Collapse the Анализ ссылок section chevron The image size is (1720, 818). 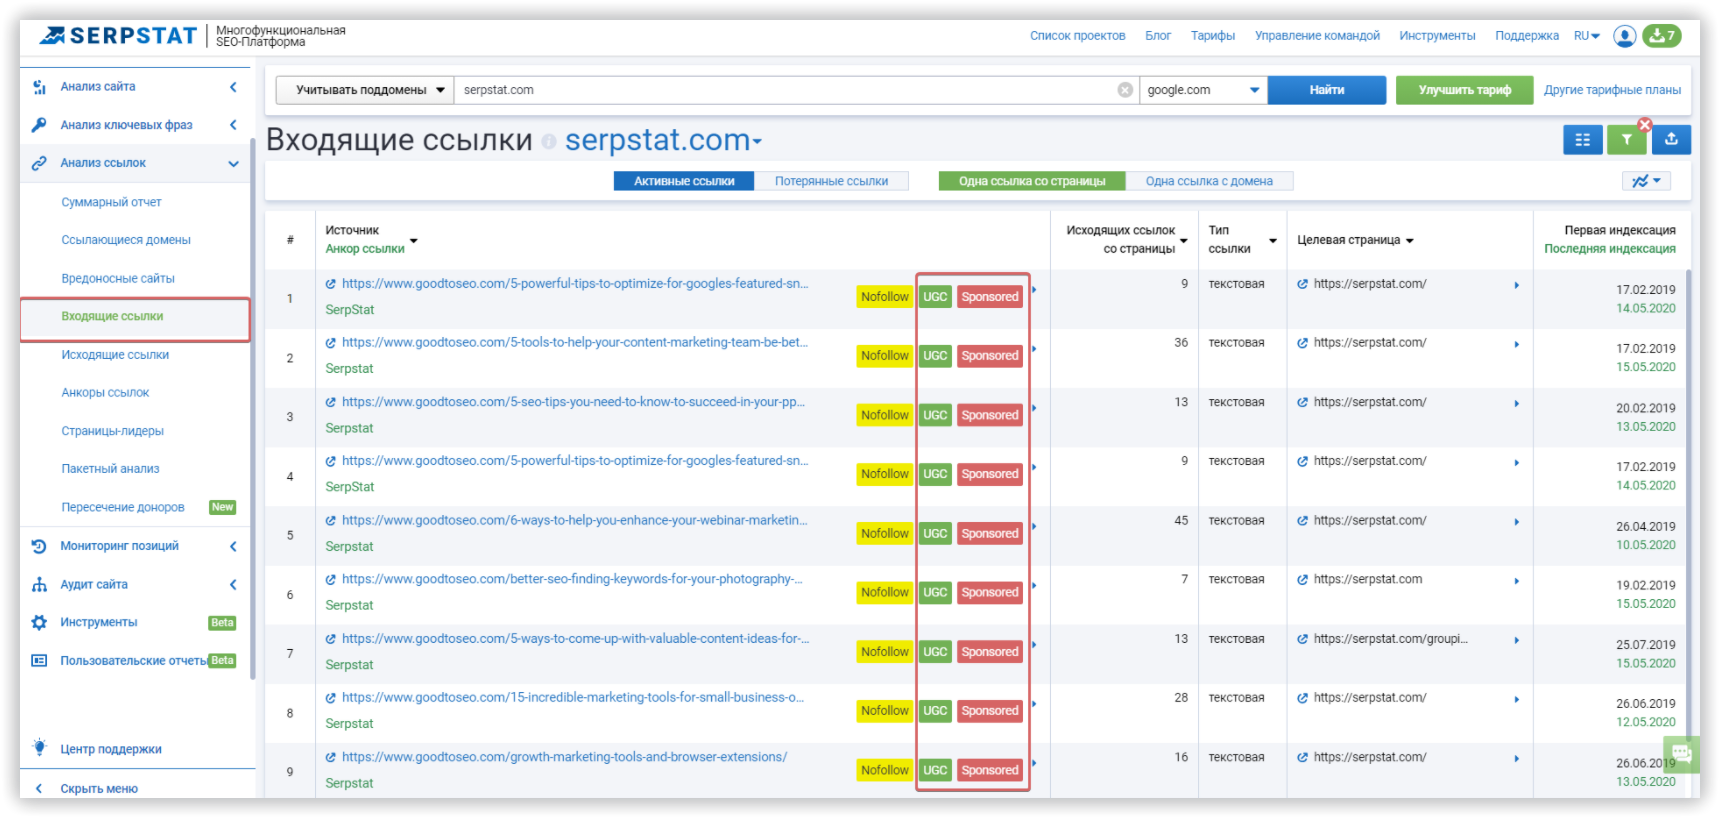(x=233, y=163)
